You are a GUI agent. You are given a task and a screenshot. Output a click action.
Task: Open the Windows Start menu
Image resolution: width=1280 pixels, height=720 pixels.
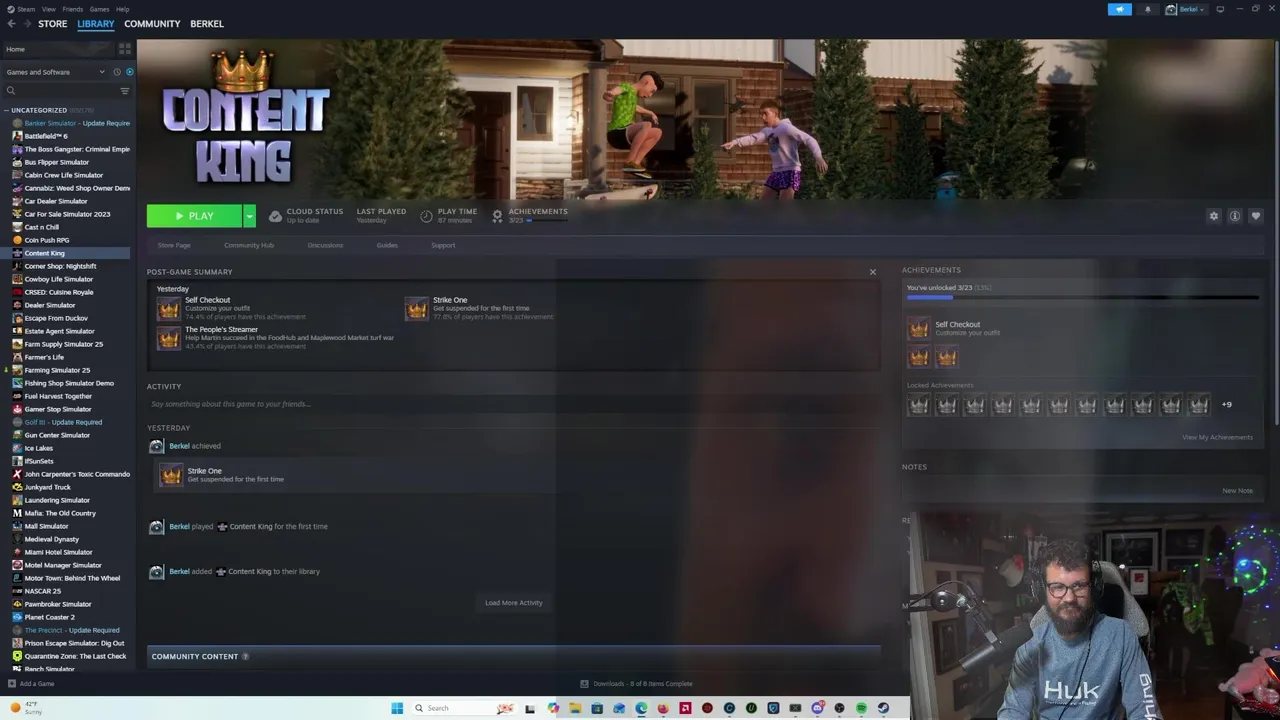click(x=397, y=708)
